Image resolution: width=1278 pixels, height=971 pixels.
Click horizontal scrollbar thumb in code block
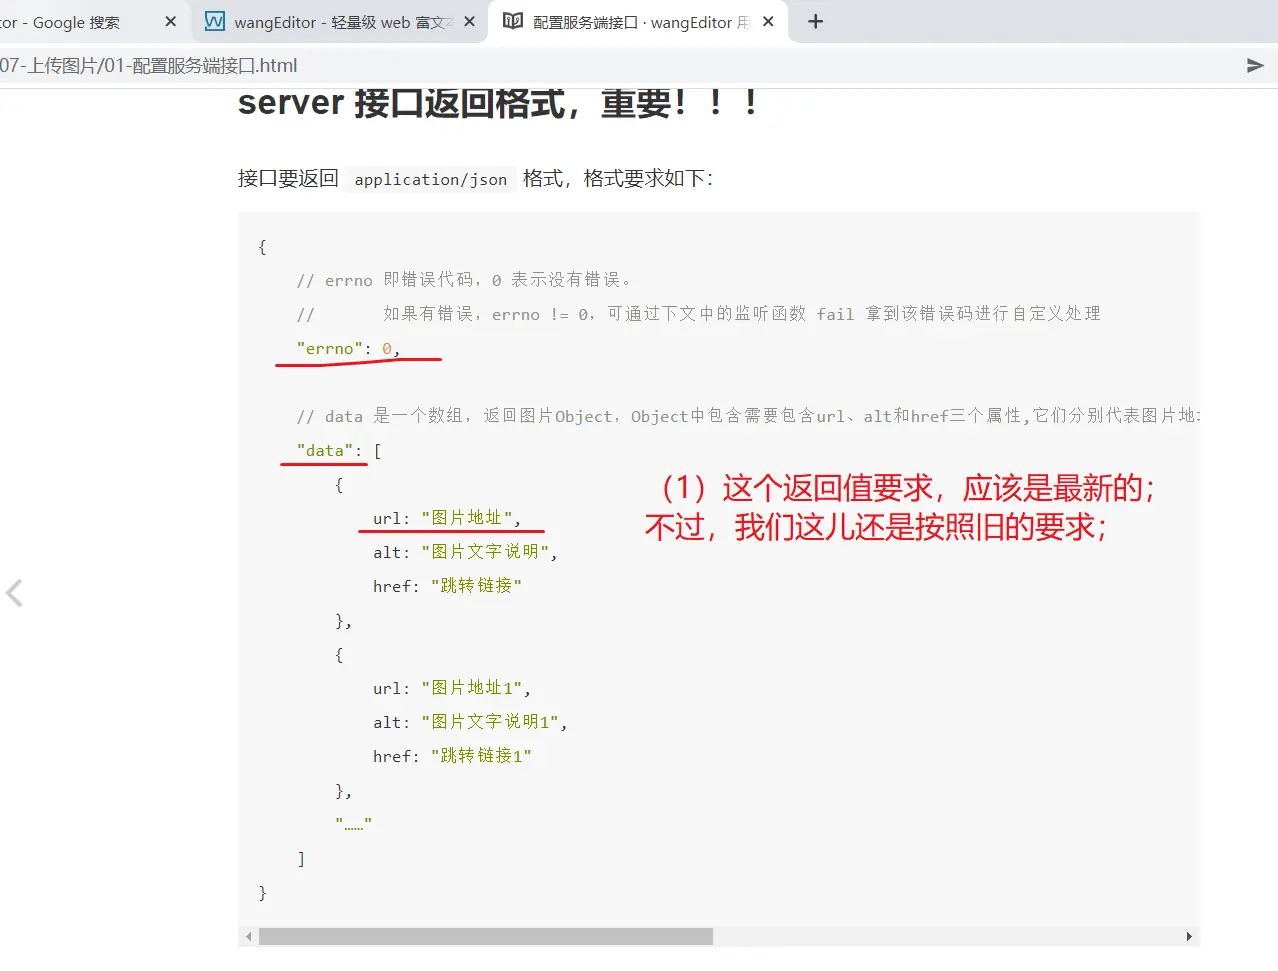[485, 937]
